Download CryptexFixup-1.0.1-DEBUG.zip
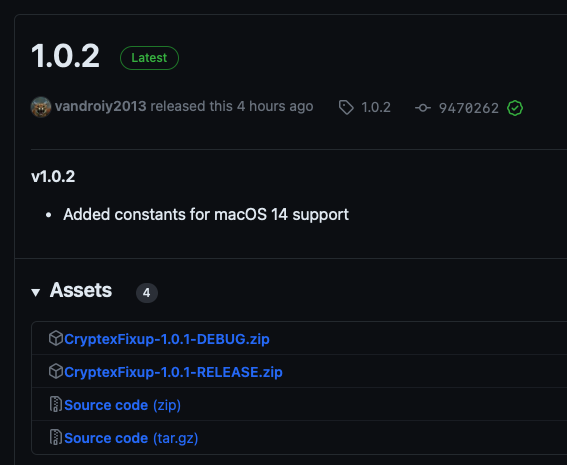This screenshot has height=465, width=567. pos(167,339)
